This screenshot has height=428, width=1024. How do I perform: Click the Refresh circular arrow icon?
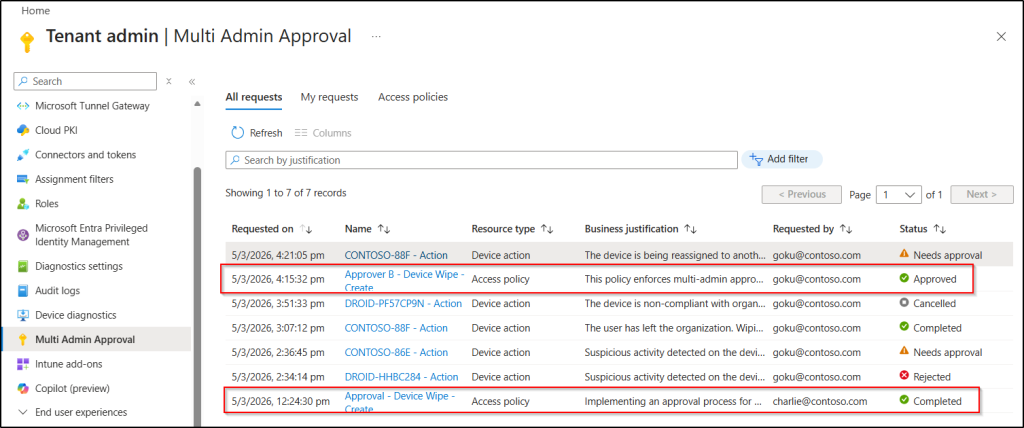coord(238,133)
